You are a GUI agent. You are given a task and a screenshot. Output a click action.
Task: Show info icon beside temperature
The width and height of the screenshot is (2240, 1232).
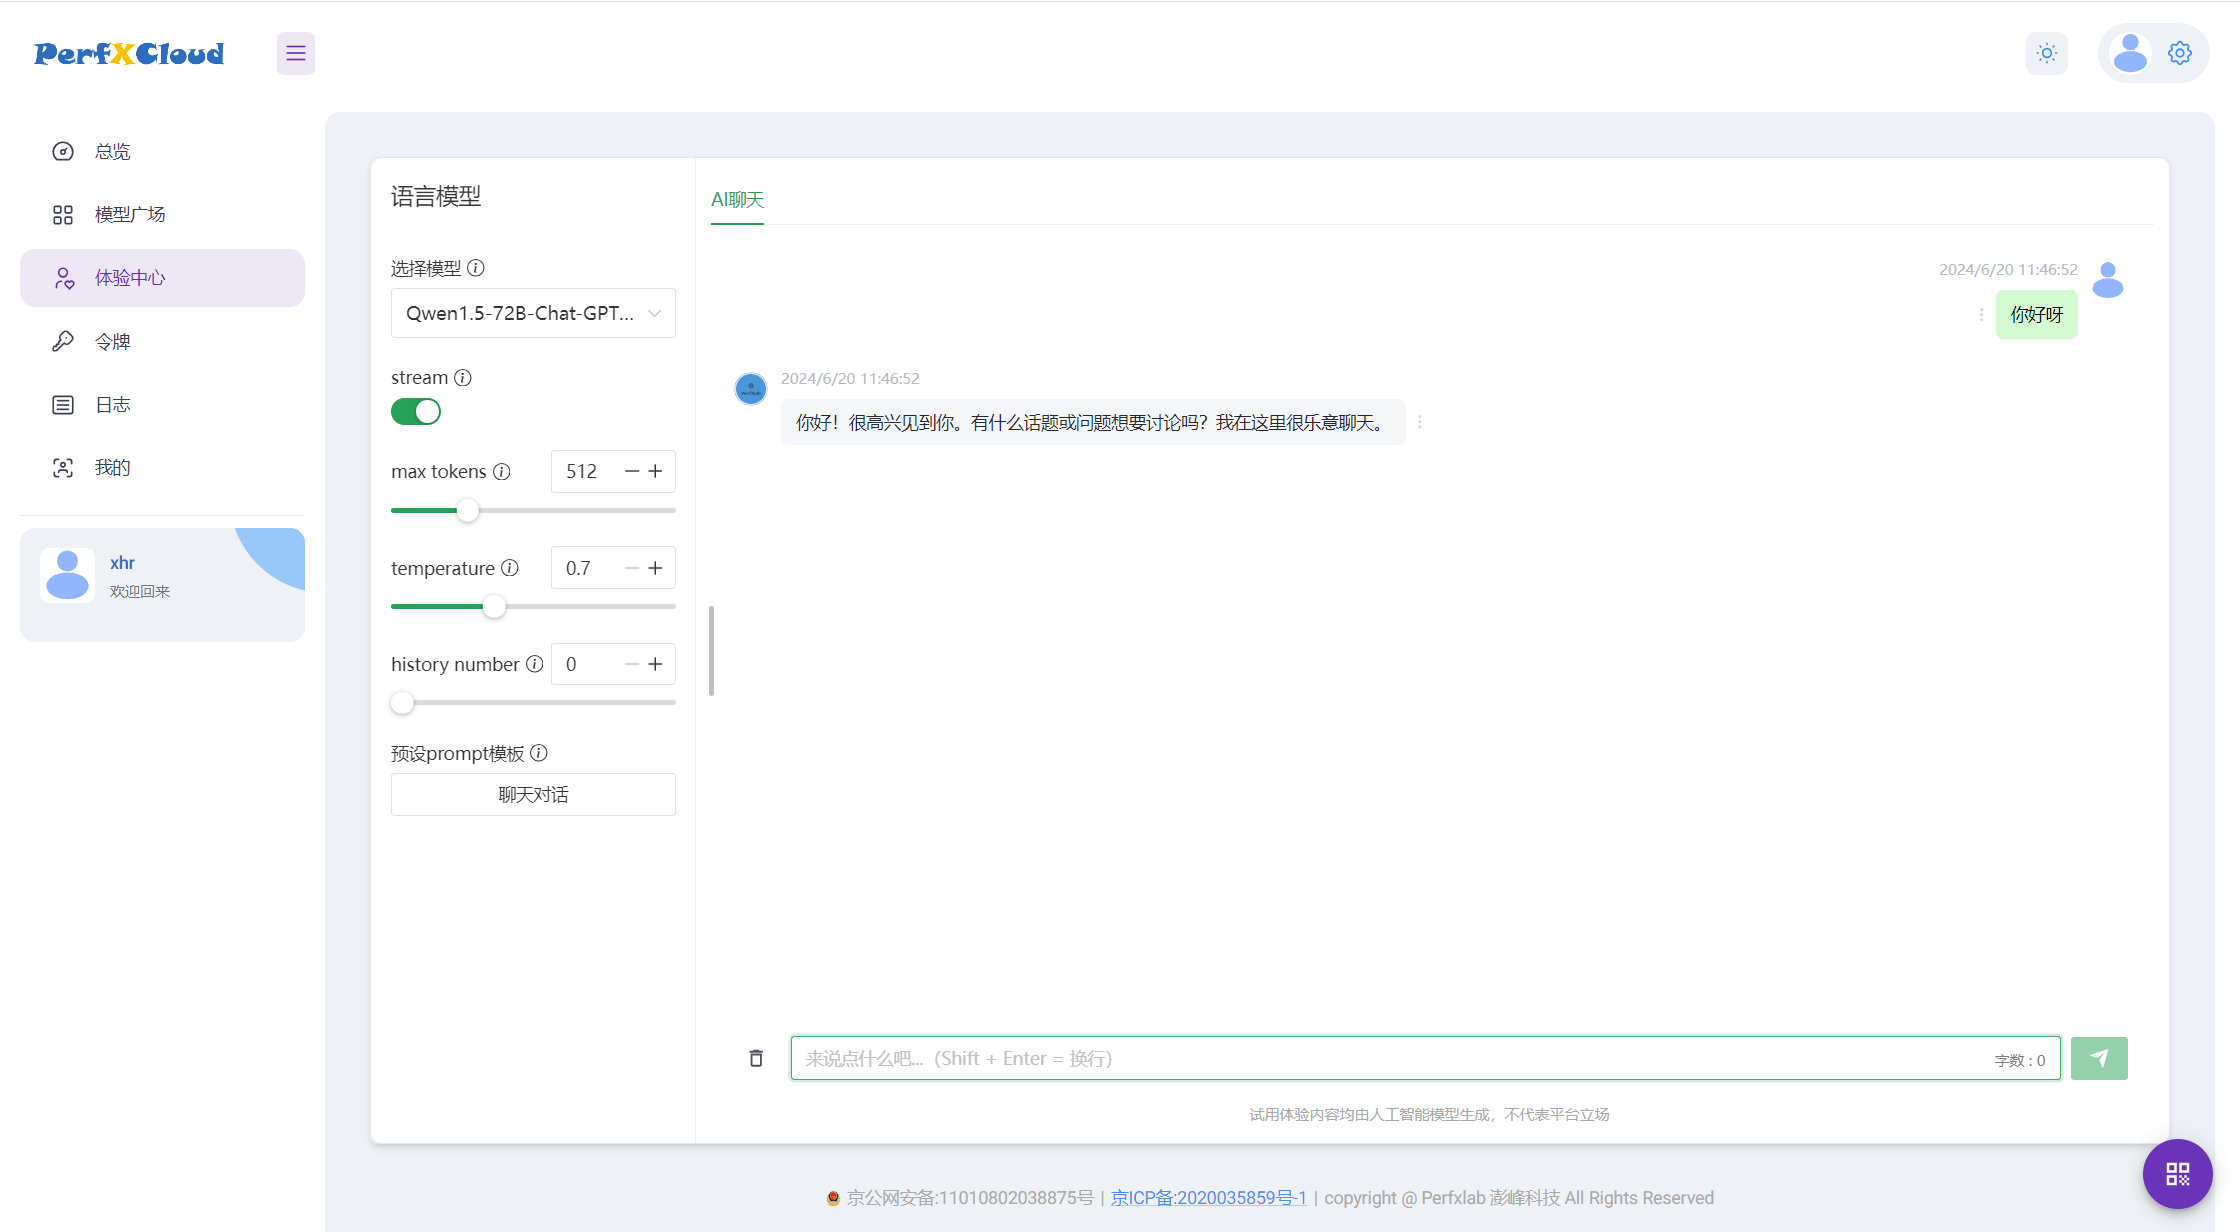point(510,568)
